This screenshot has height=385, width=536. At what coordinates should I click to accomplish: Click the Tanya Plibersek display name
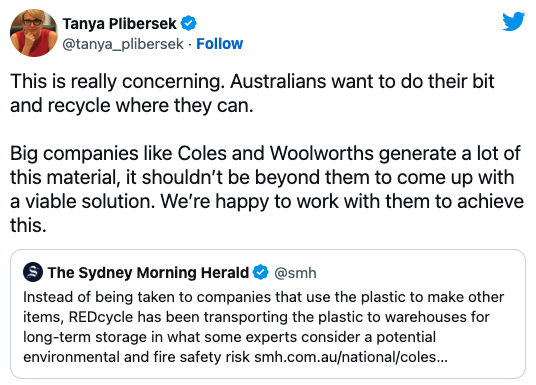(120, 24)
